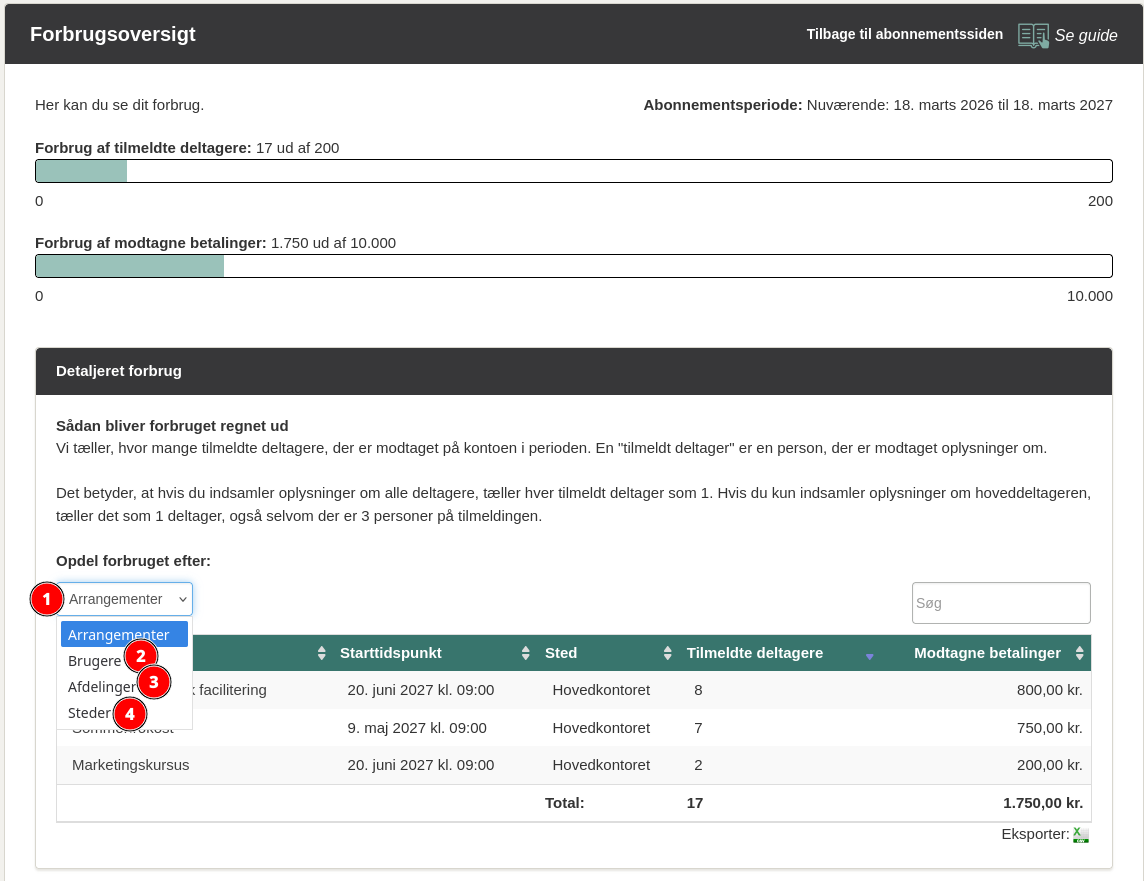The width and height of the screenshot is (1144, 881).
Task: Click Hovedkontoret in the Marketingskursus row
Action: point(601,765)
